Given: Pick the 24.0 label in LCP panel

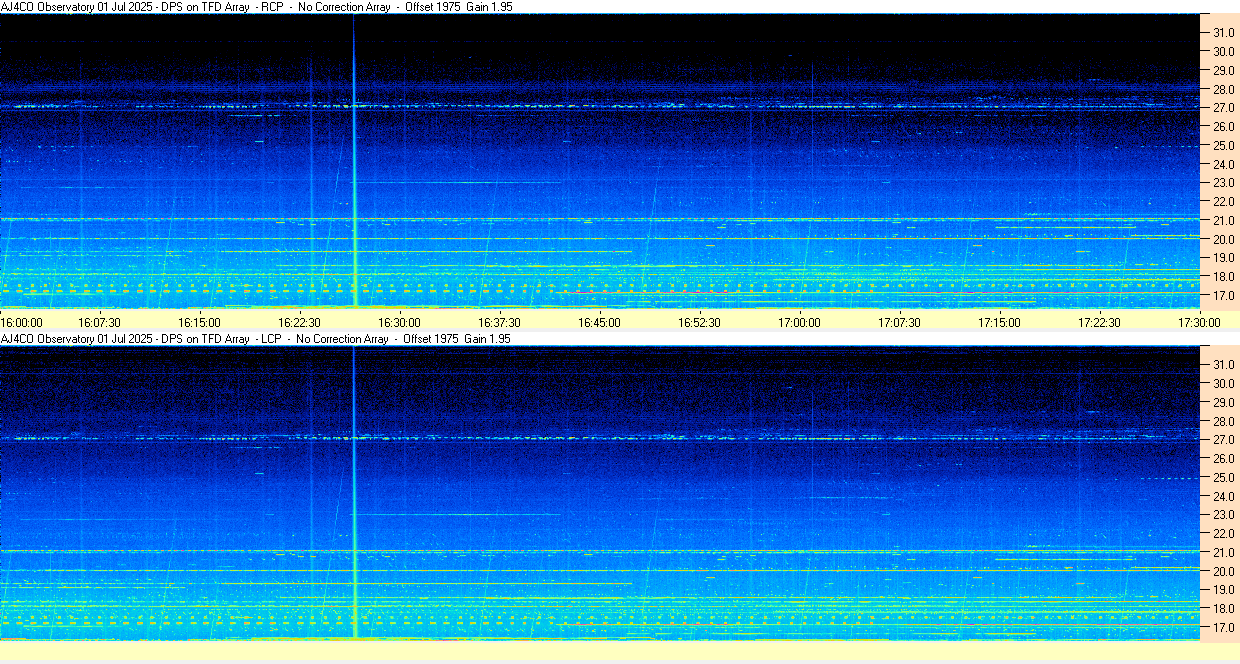Looking at the screenshot, I should click(1224, 496).
